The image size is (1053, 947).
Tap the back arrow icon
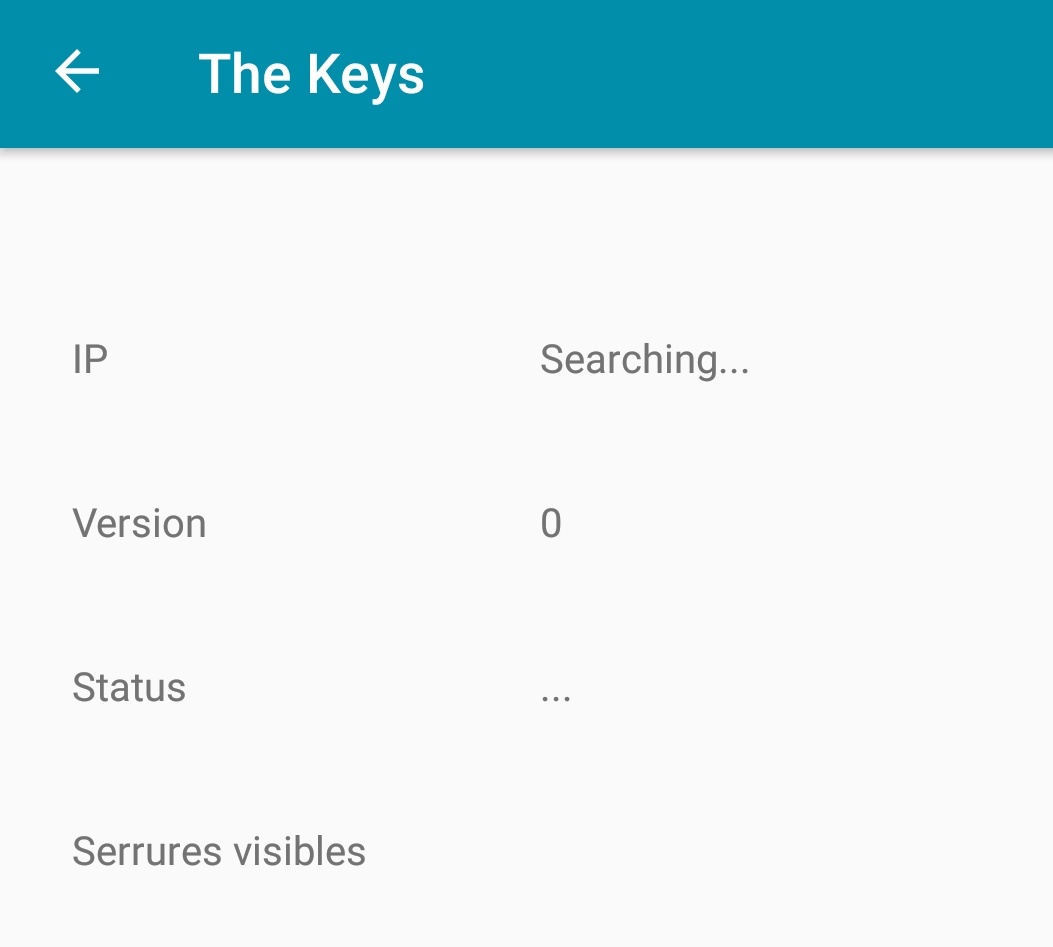[x=77, y=73]
